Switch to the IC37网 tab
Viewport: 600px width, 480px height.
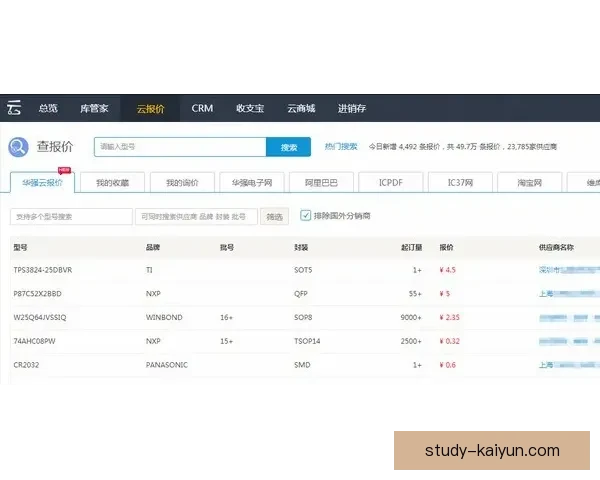[x=460, y=183]
